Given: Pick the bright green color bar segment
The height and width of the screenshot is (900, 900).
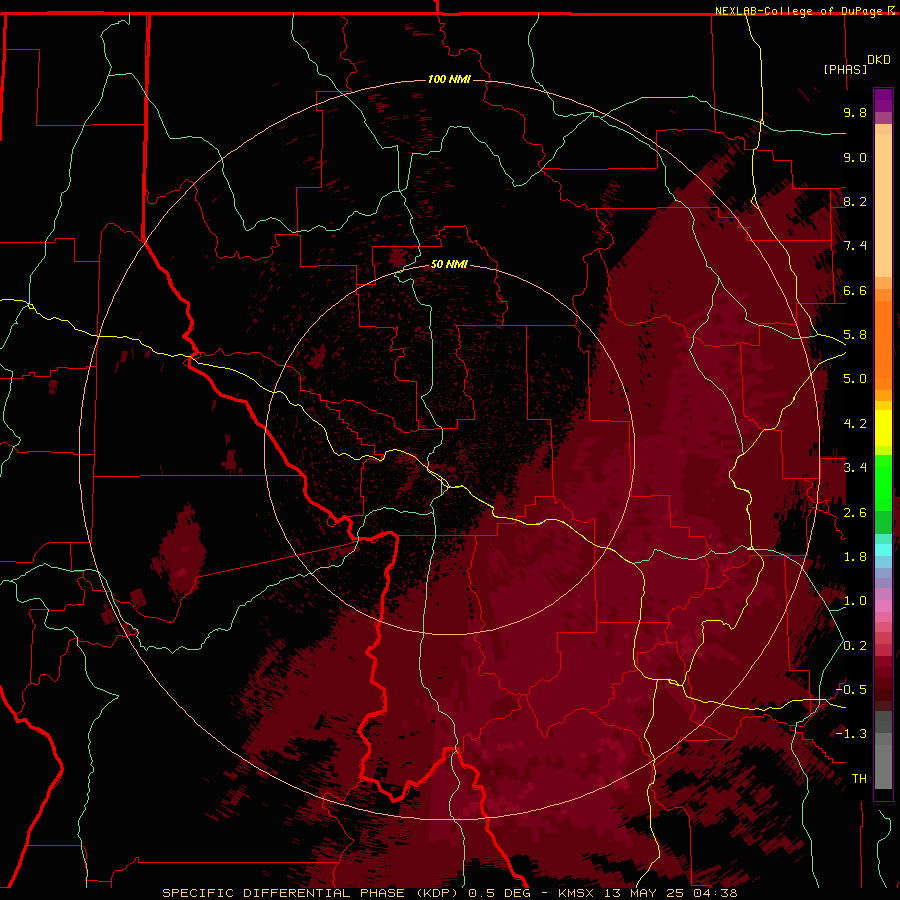Looking at the screenshot, I should [883, 482].
